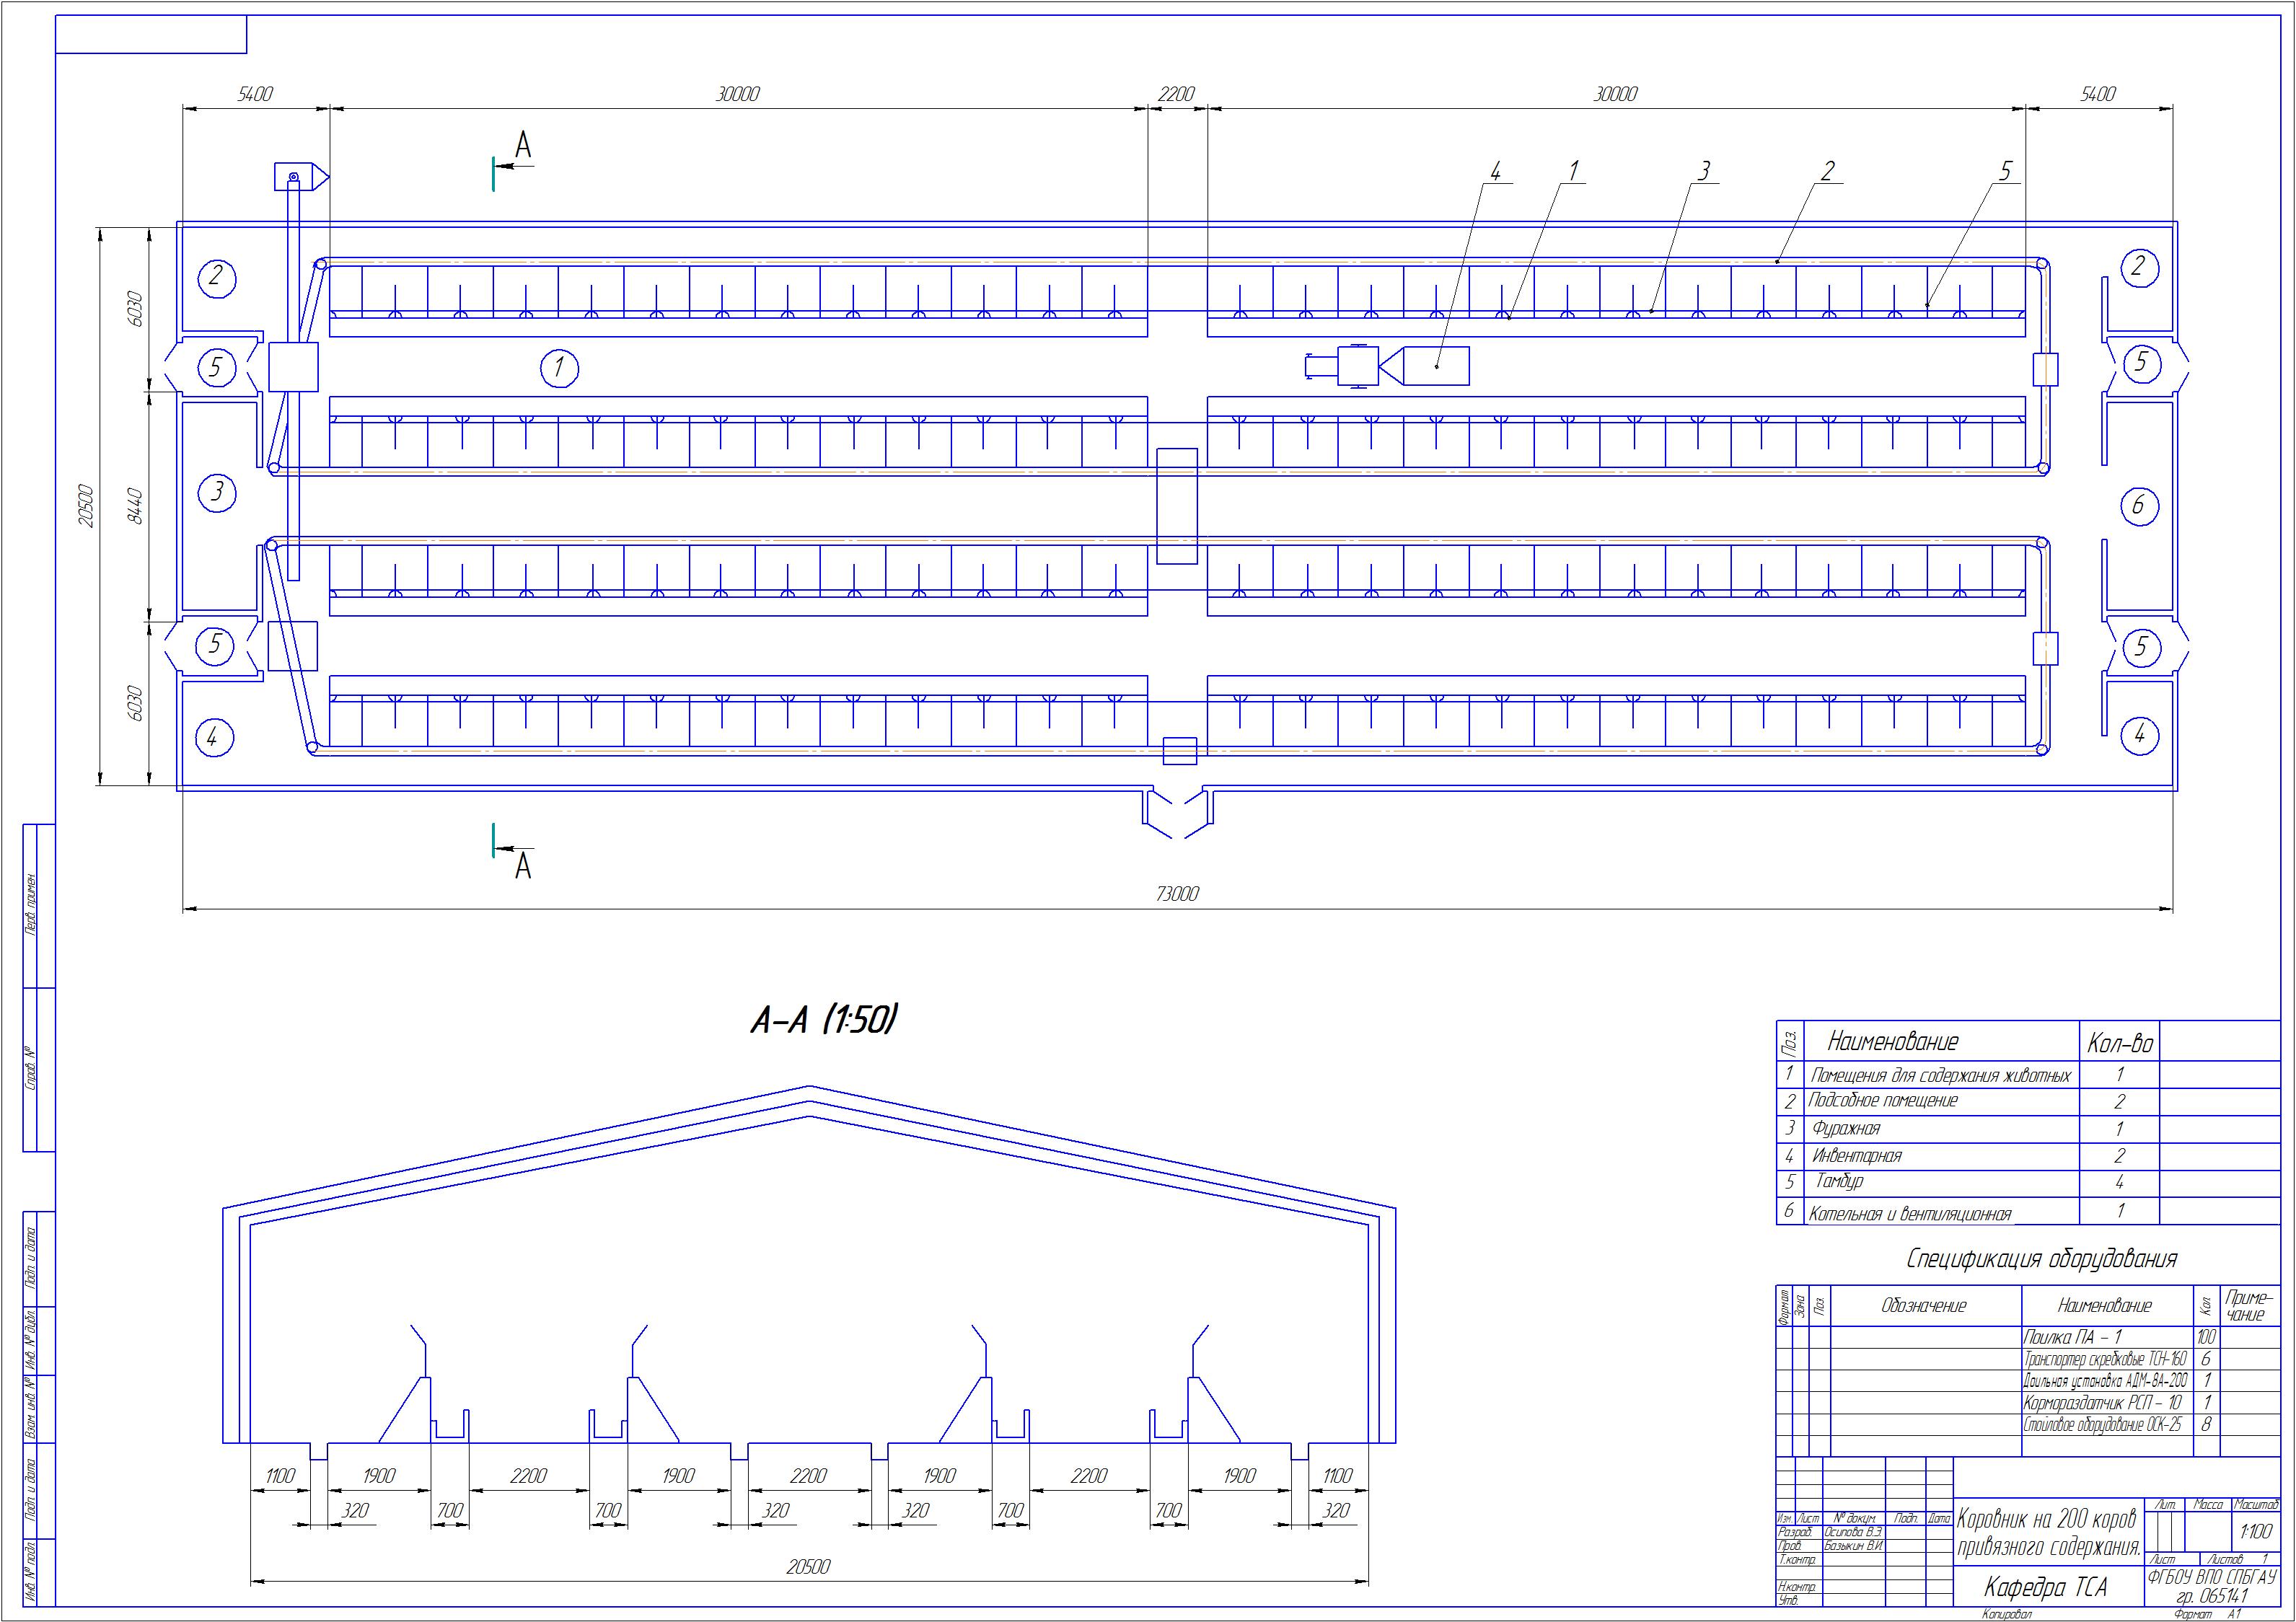Click the Фуражная row in room table
The height and width of the screenshot is (1622, 2296).
click(1846, 1128)
